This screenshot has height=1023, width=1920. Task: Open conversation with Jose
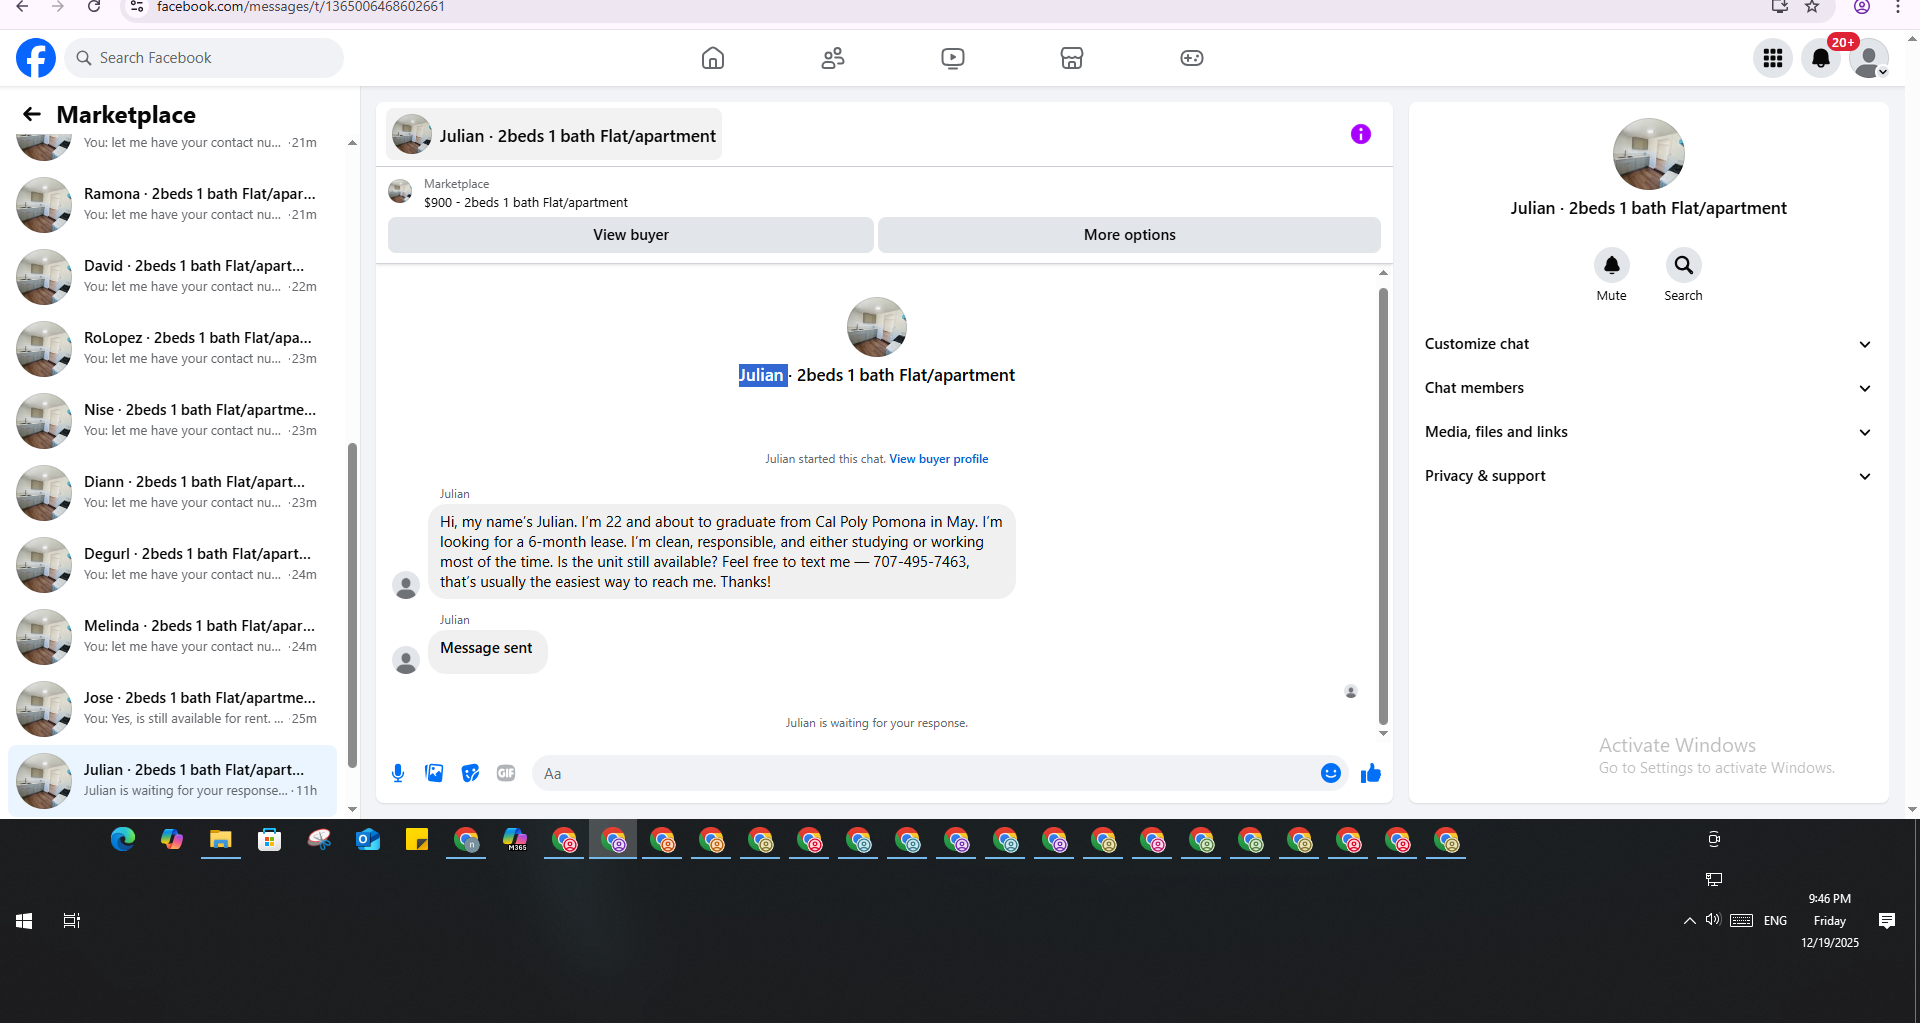[x=172, y=708]
